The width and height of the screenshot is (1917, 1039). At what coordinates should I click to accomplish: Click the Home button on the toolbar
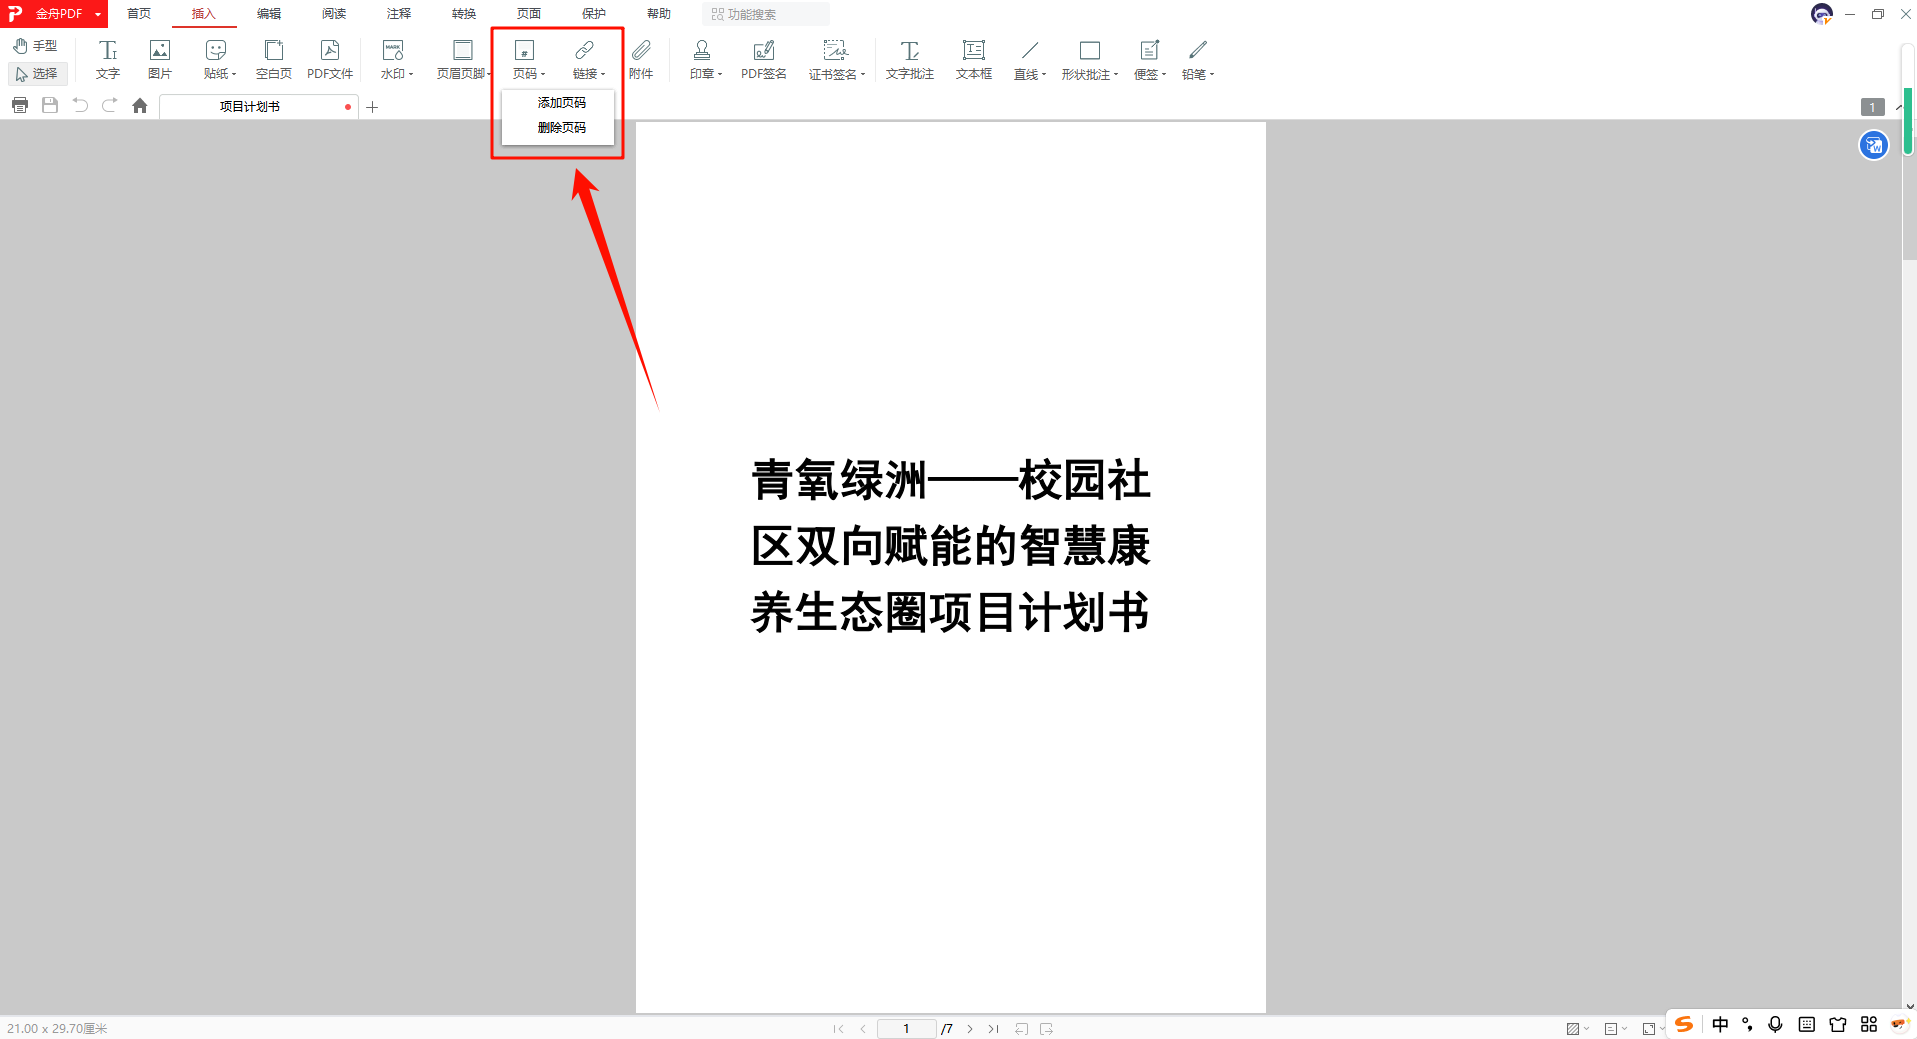coord(139,105)
